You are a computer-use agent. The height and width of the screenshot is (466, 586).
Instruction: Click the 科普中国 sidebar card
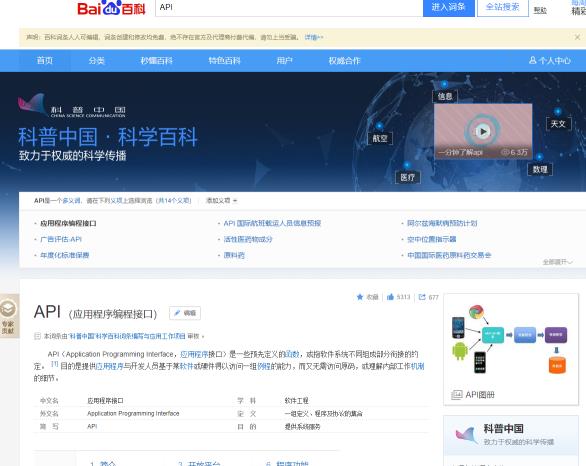coord(511,435)
